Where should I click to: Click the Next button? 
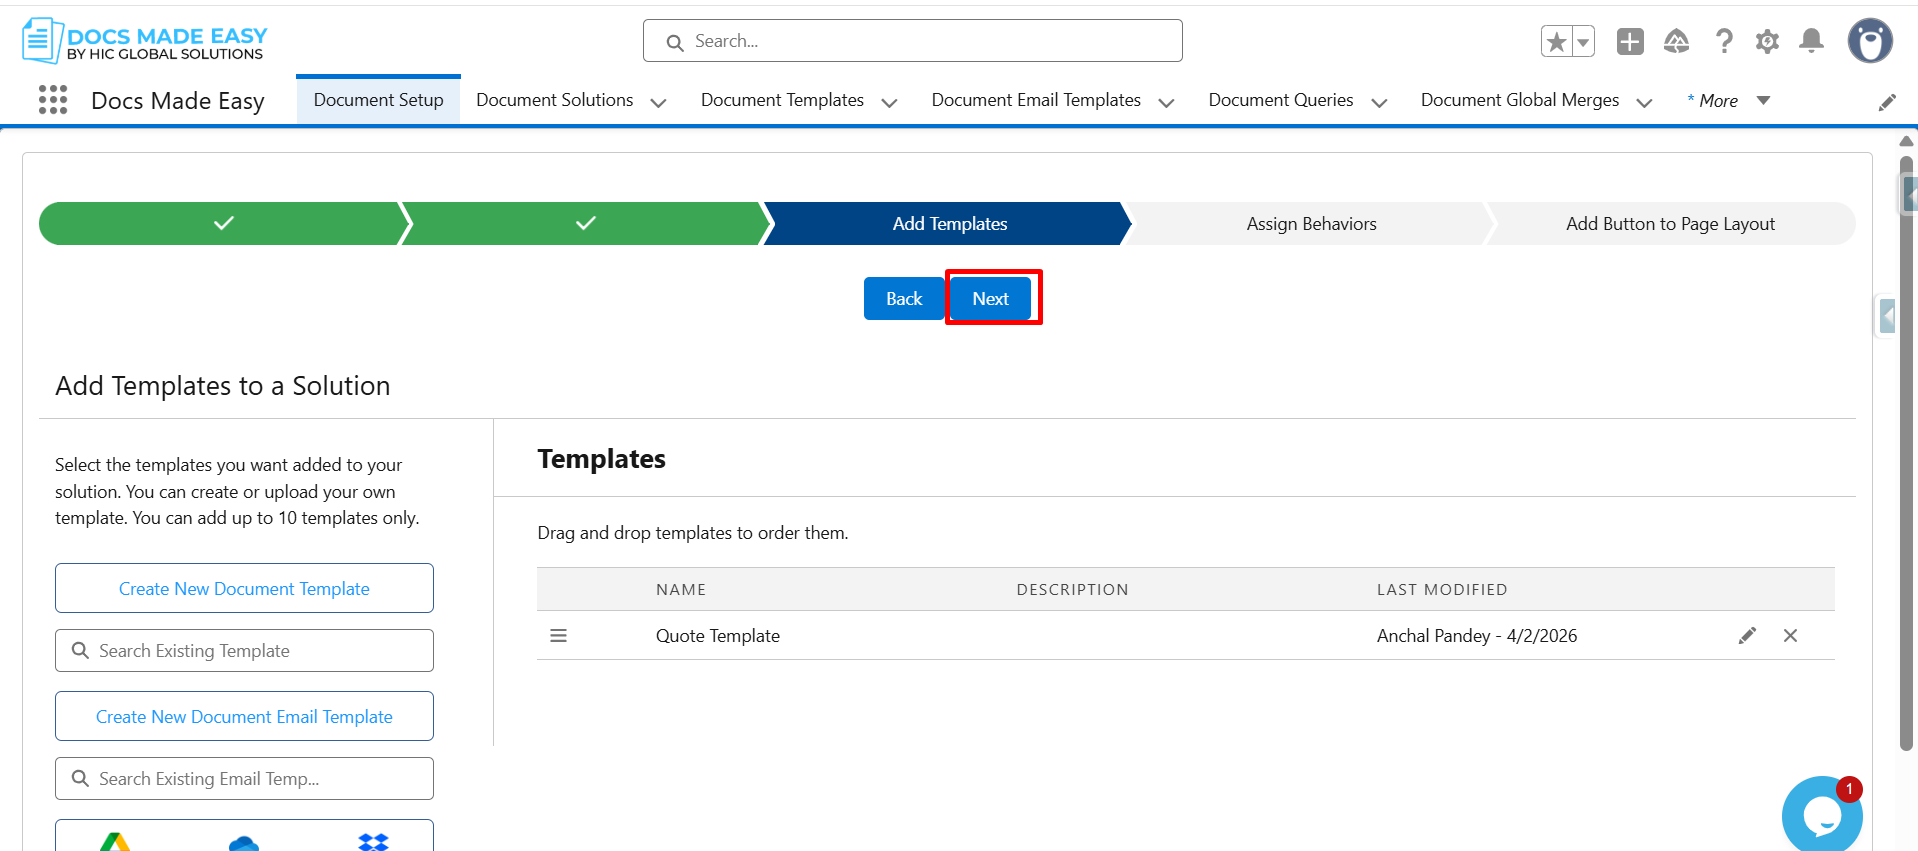[990, 298]
